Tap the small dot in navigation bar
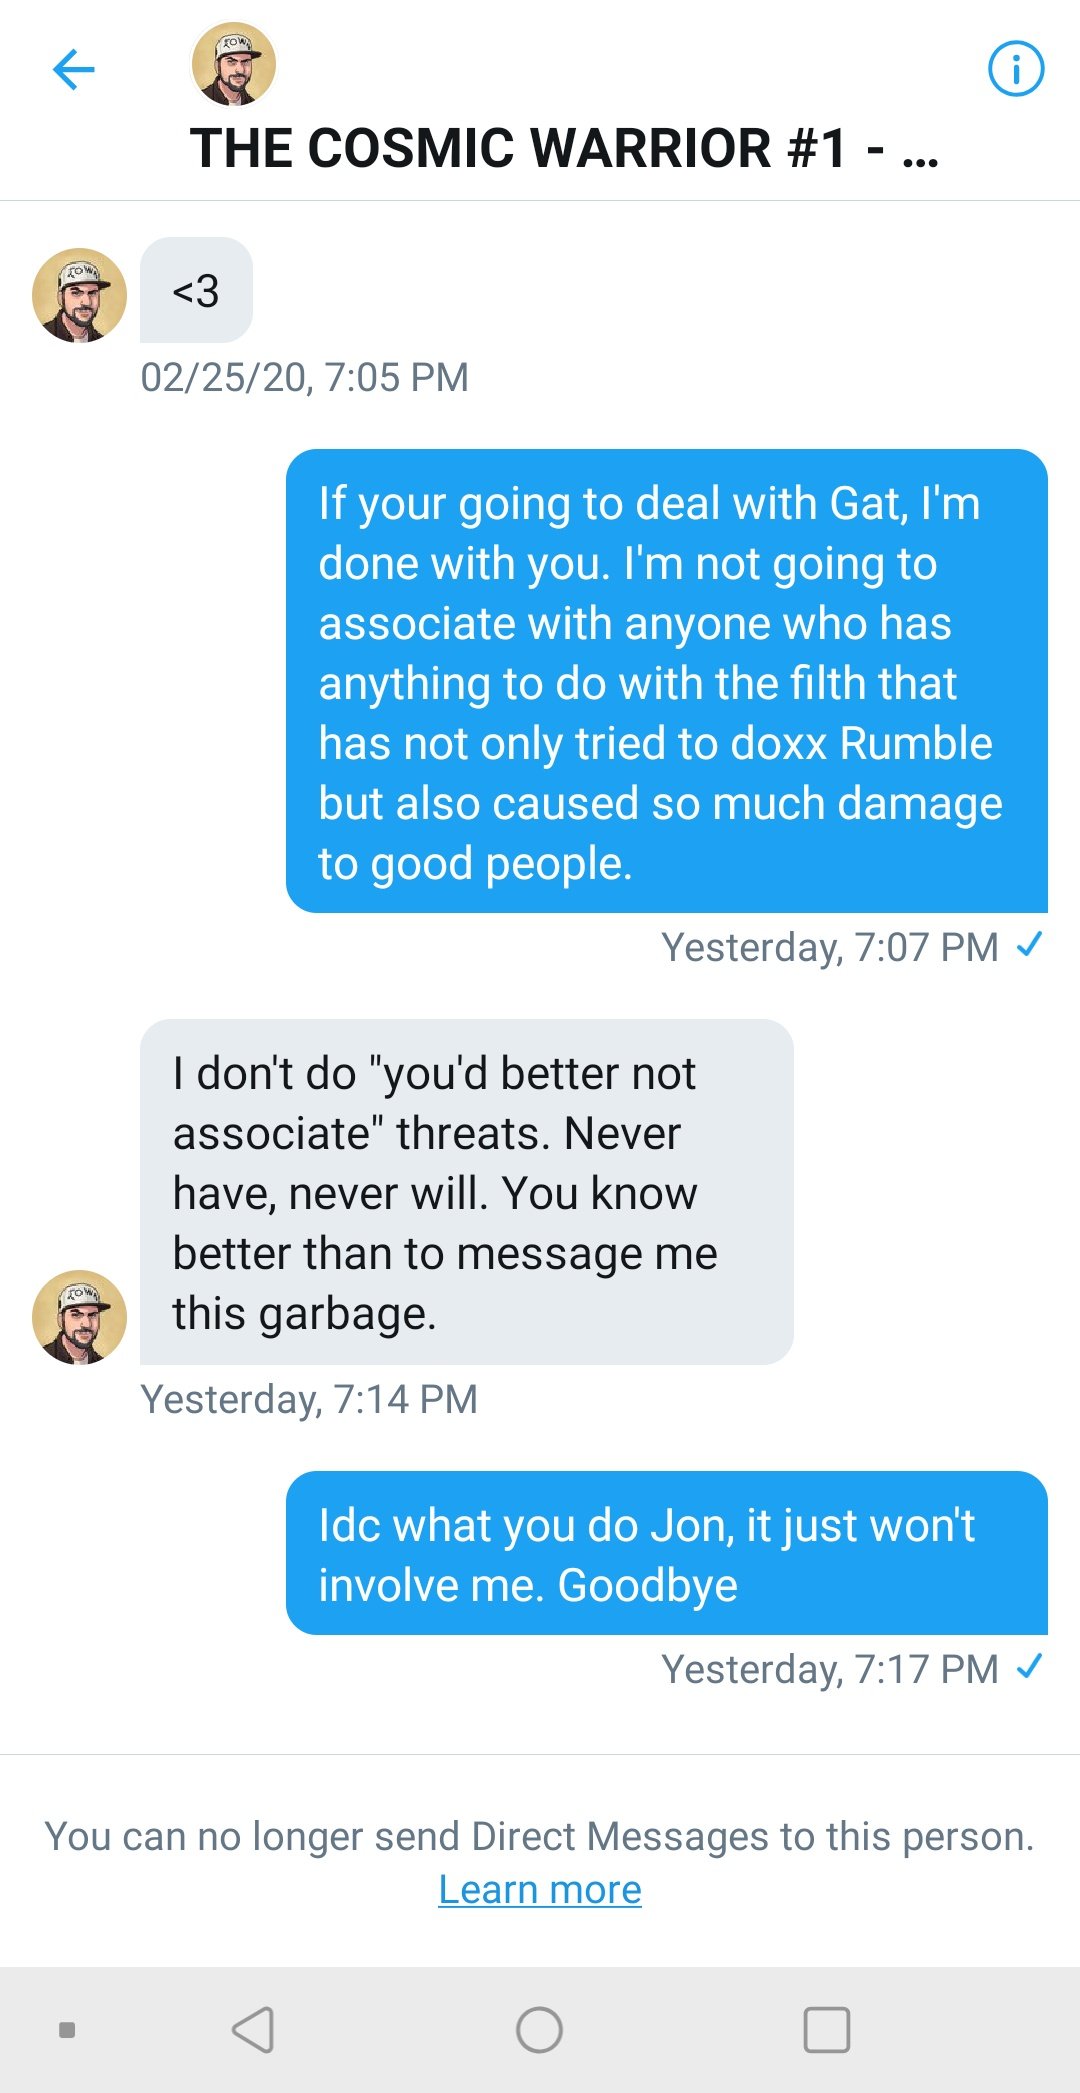 pyautogui.click(x=67, y=2030)
